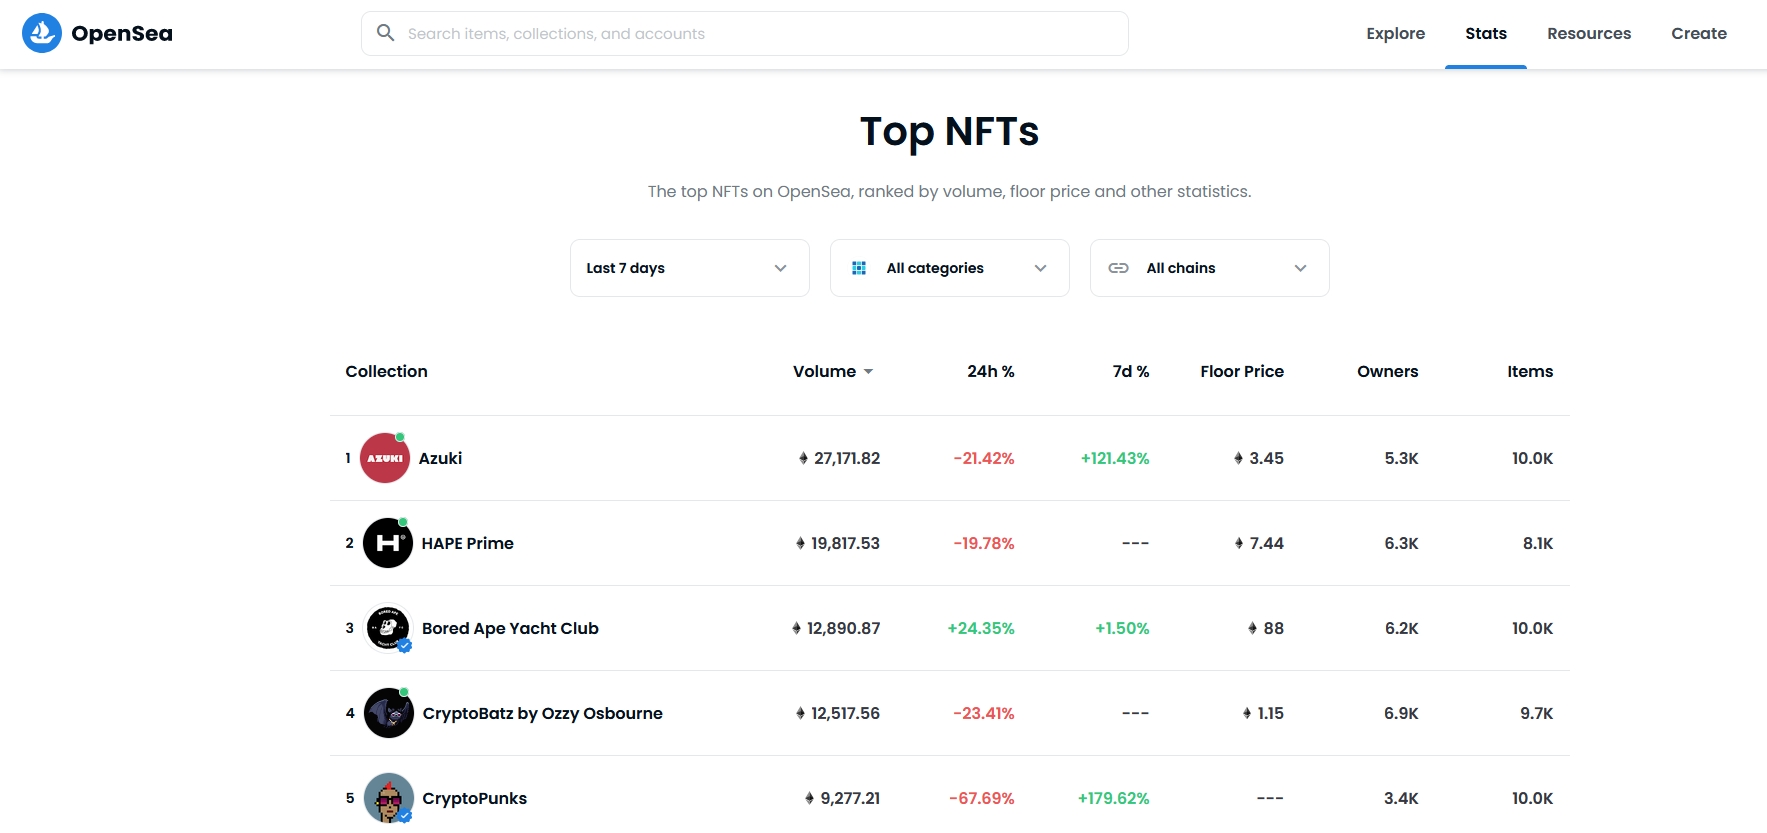Click HAPE Prime items count 8.1K
This screenshot has height=833, width=1767.
point(1538,543)
